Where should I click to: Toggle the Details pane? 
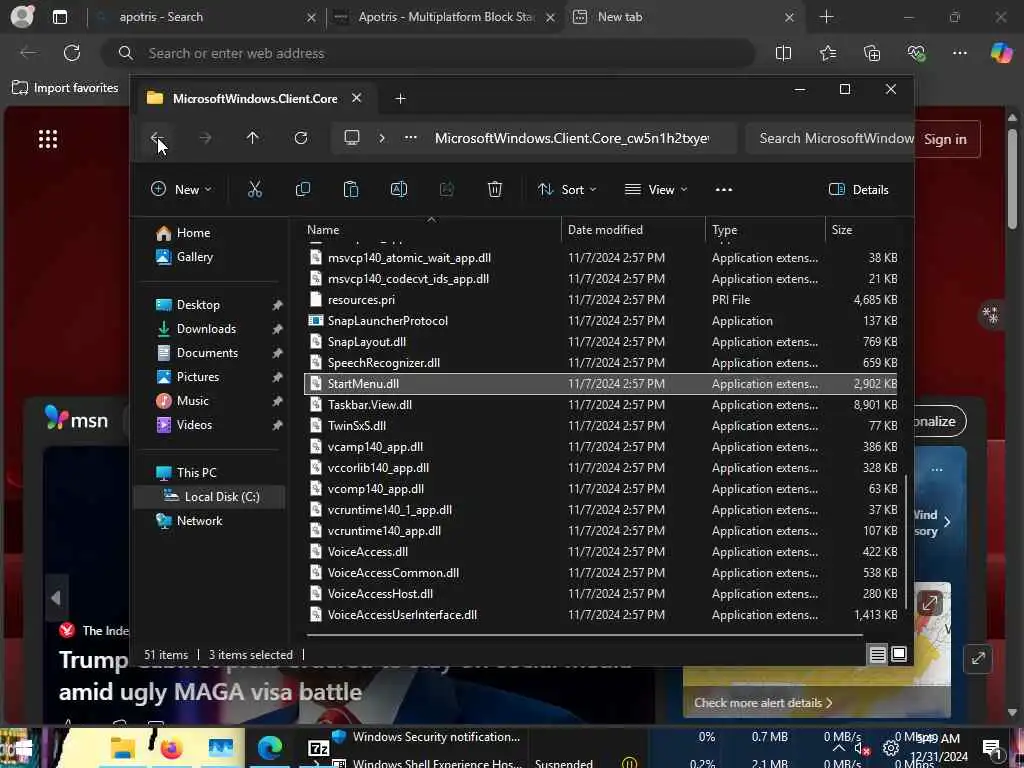pyautogui.click(x=858, y=189)
